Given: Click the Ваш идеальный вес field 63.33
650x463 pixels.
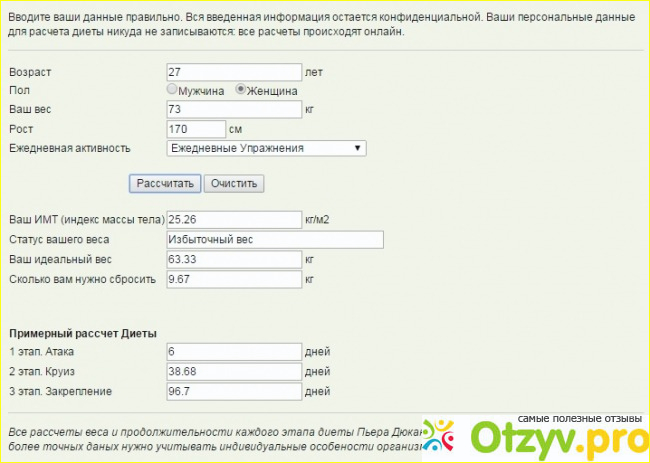Looking at the screenshot, I should pyautogui.click(x=234, y=259).
